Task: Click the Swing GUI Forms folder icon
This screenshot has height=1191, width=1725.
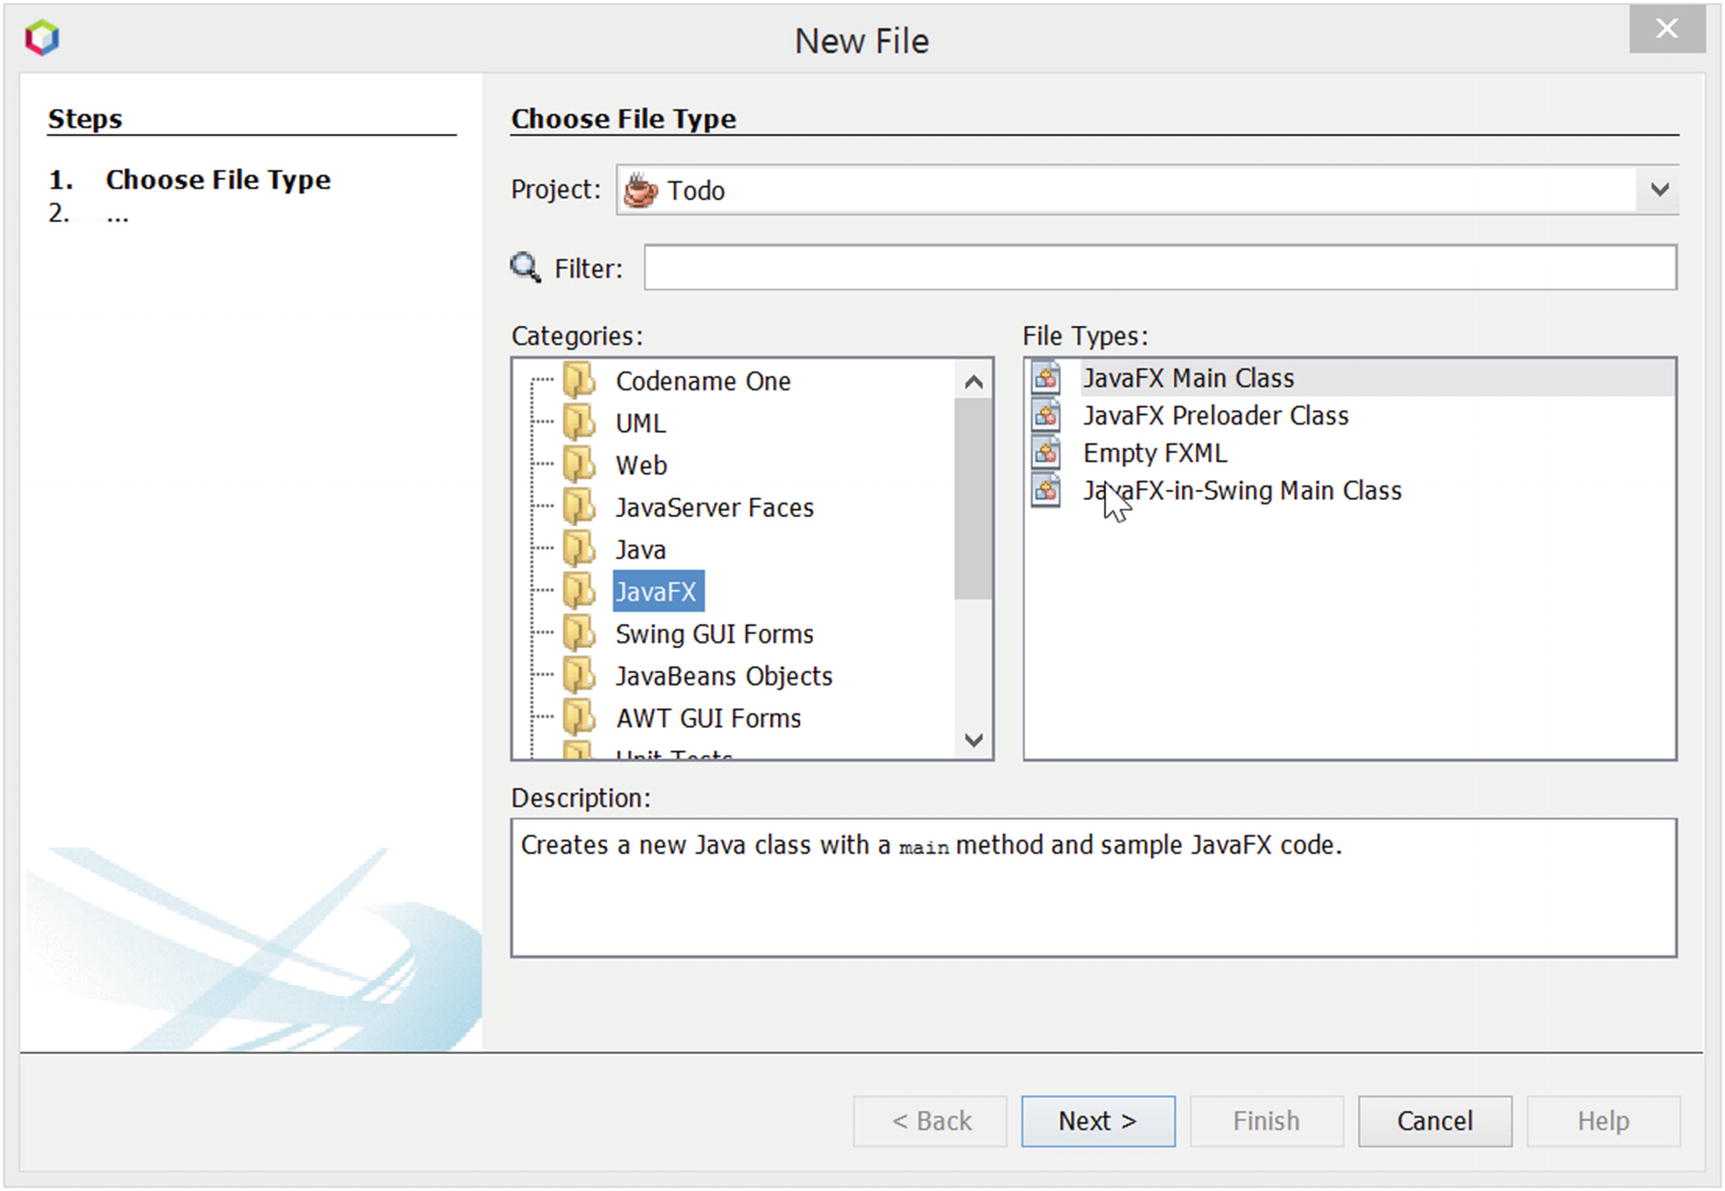Action: (x=579, y=632)
